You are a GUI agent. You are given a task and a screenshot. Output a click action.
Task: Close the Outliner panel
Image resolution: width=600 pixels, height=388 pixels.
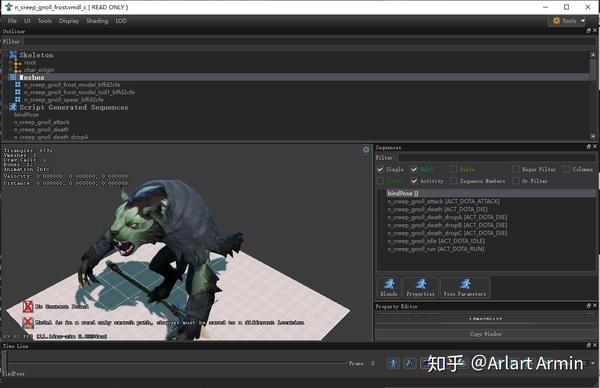click(x=595, y=31)
